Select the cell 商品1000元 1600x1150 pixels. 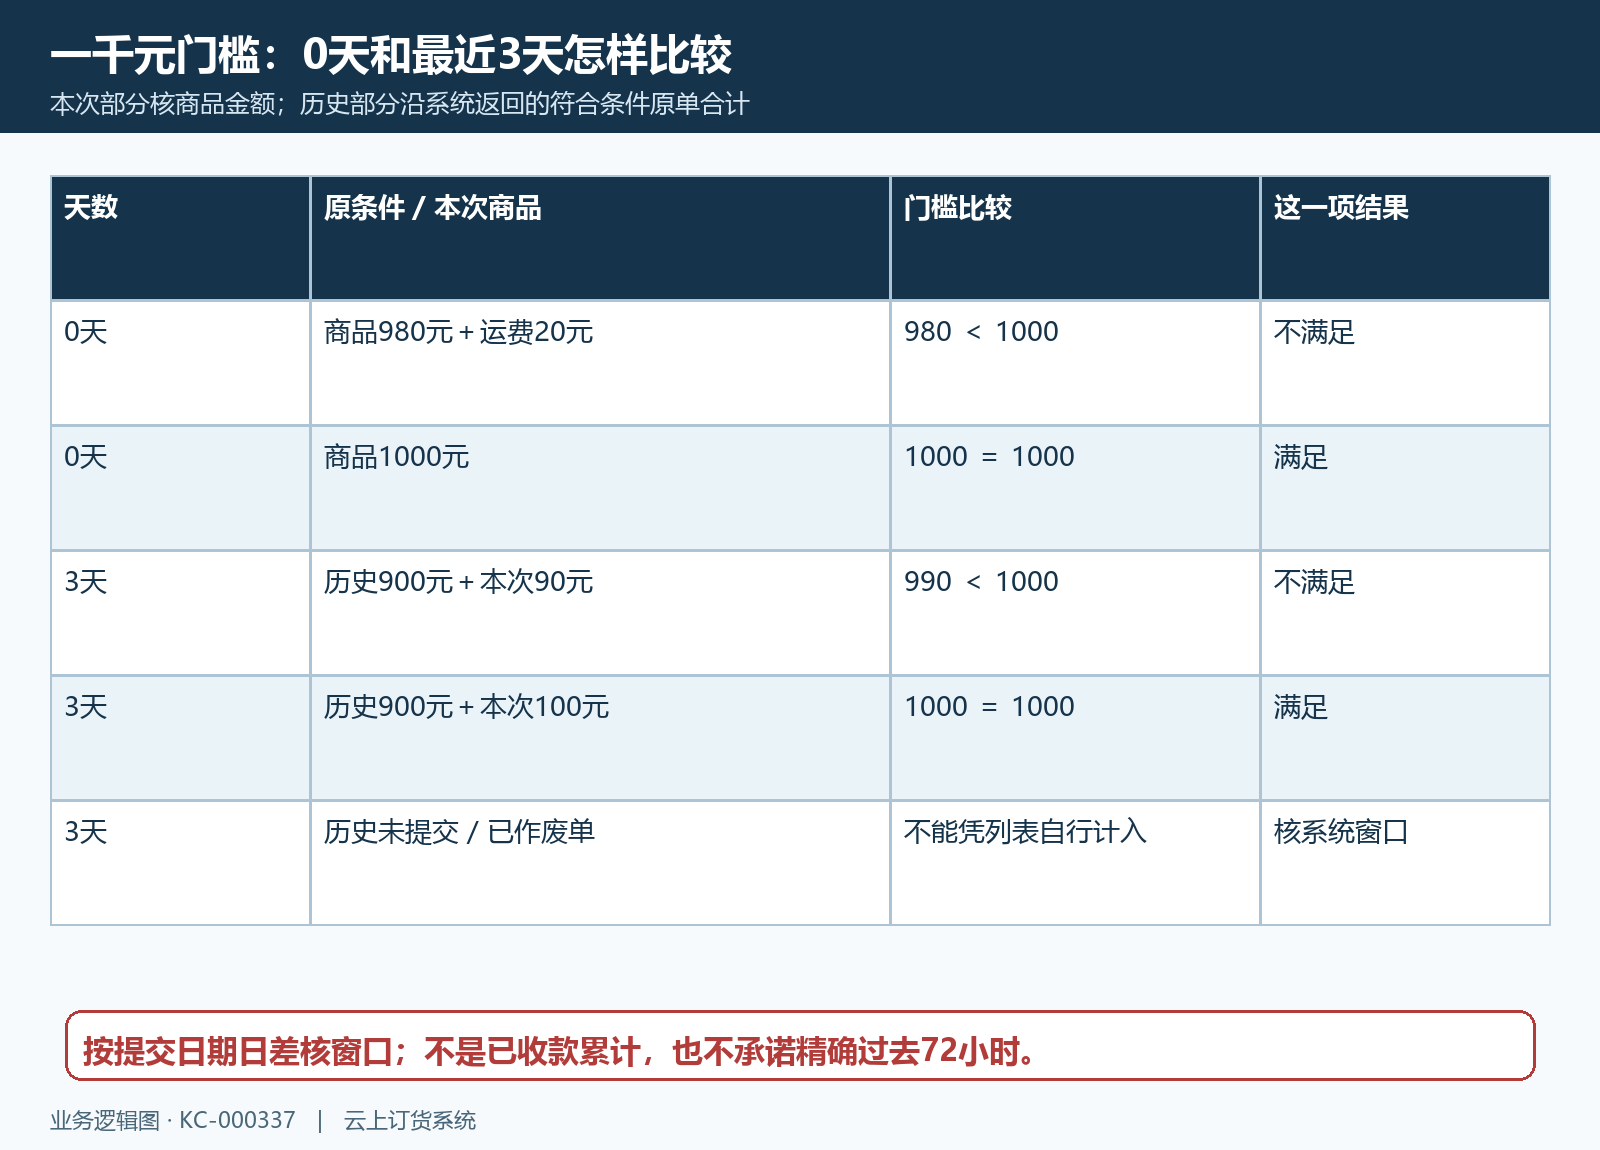point(600,488)
